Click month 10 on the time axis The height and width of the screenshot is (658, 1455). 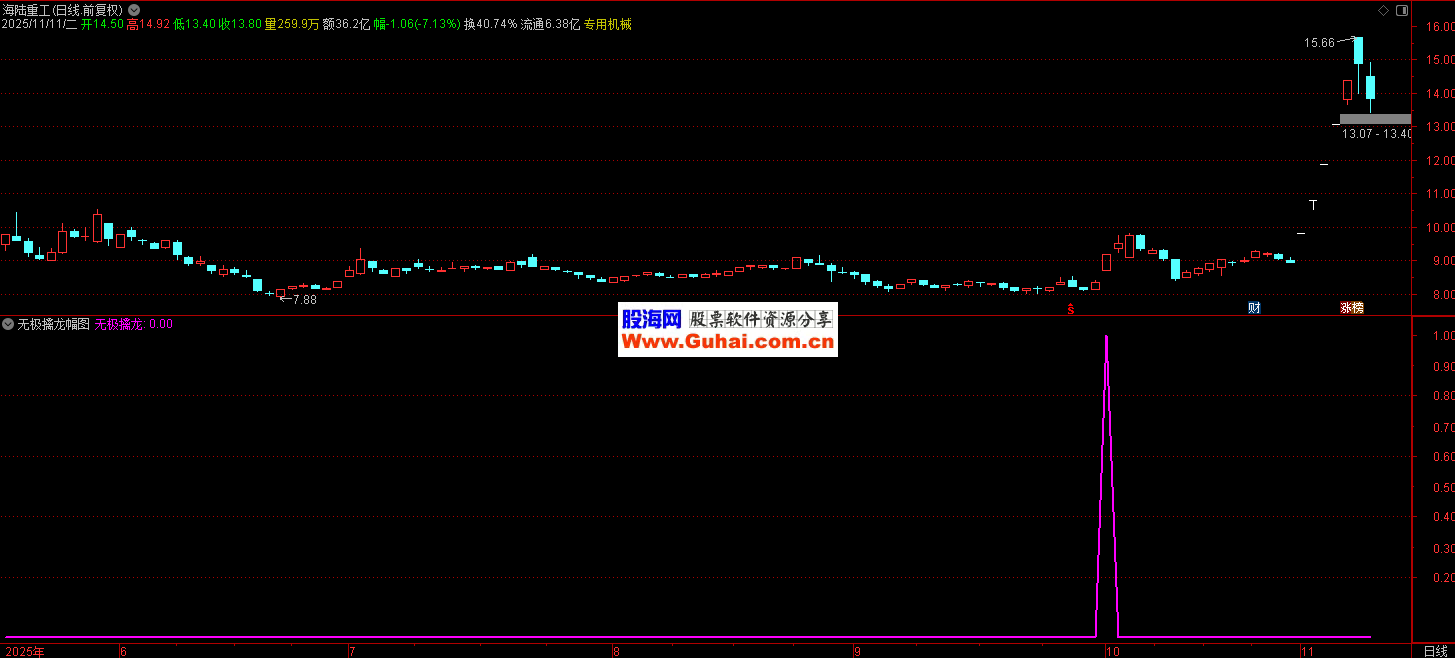point(1112,651)
